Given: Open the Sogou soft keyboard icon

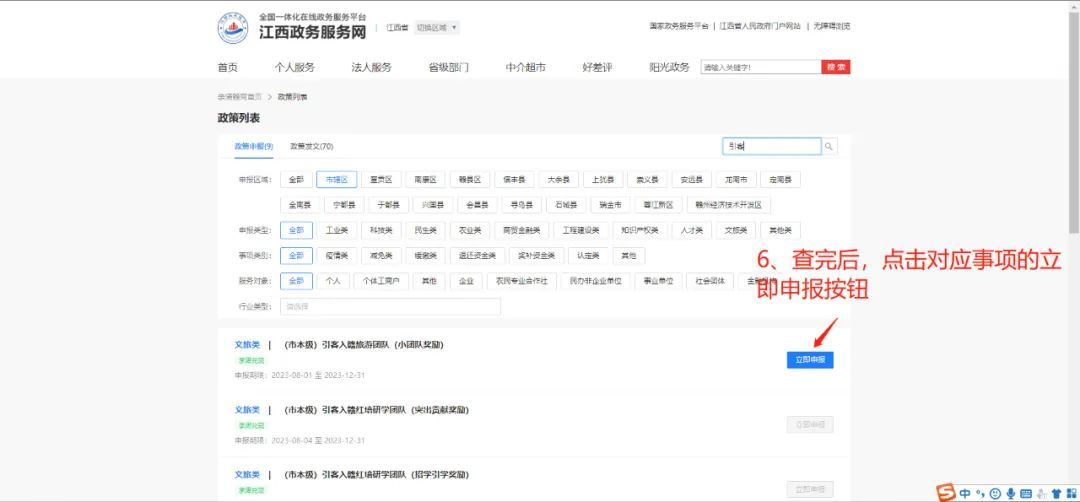Looking at the screenshot, I should pyautogui.click(x=1026, y=493).
